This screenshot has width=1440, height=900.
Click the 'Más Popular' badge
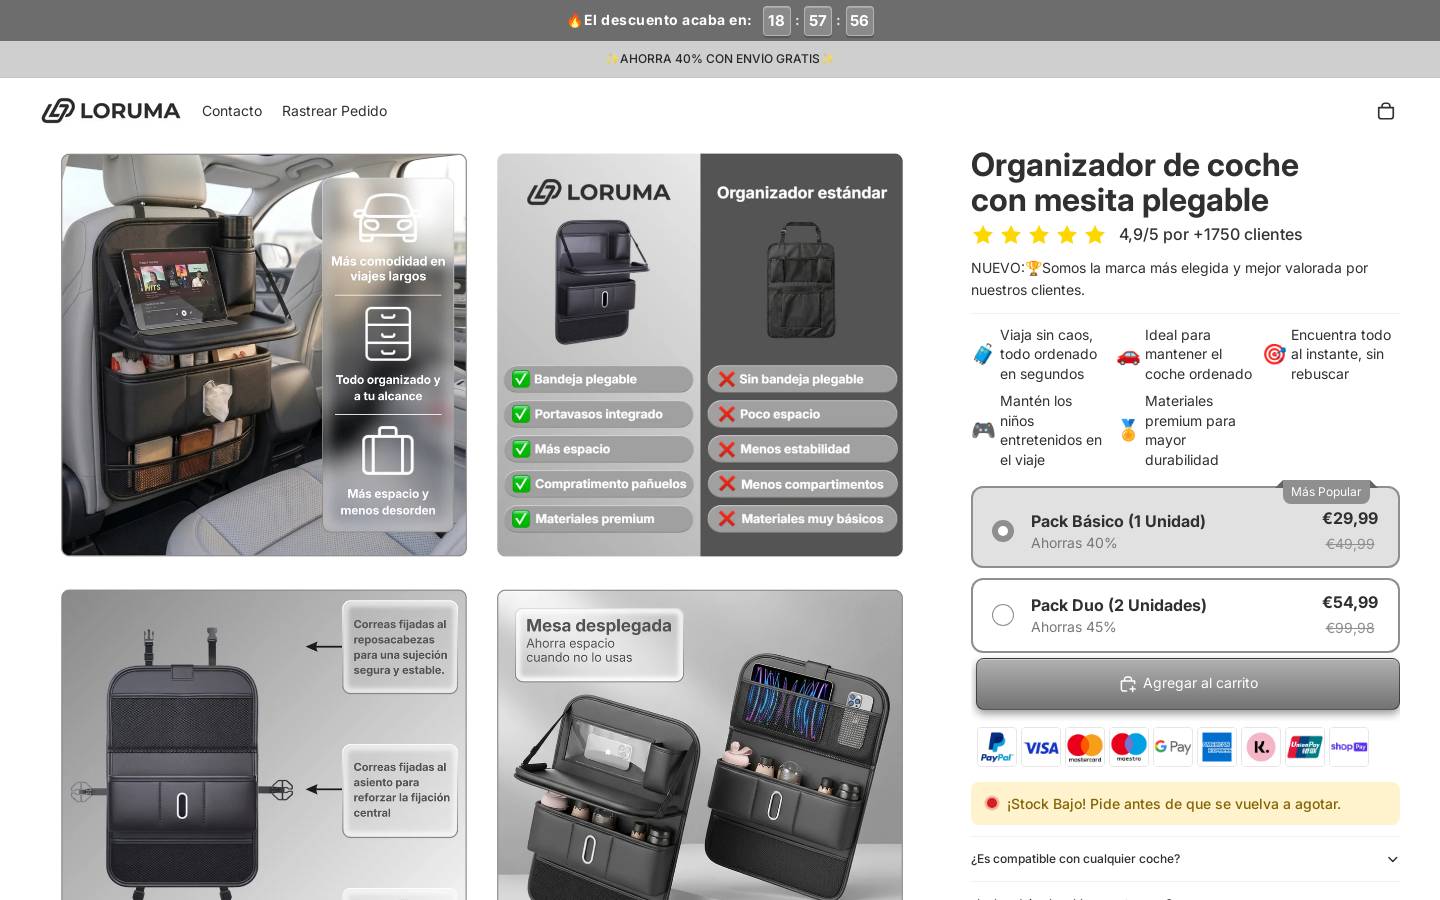pyautogui.click(x=1326, y=491)
